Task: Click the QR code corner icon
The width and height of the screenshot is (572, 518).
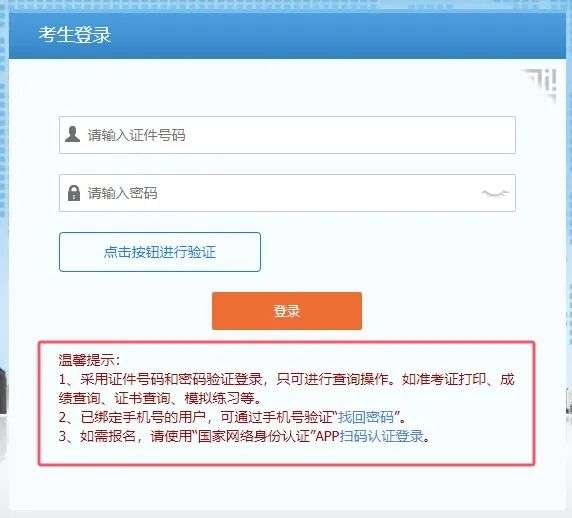Action: coord(539,85)
